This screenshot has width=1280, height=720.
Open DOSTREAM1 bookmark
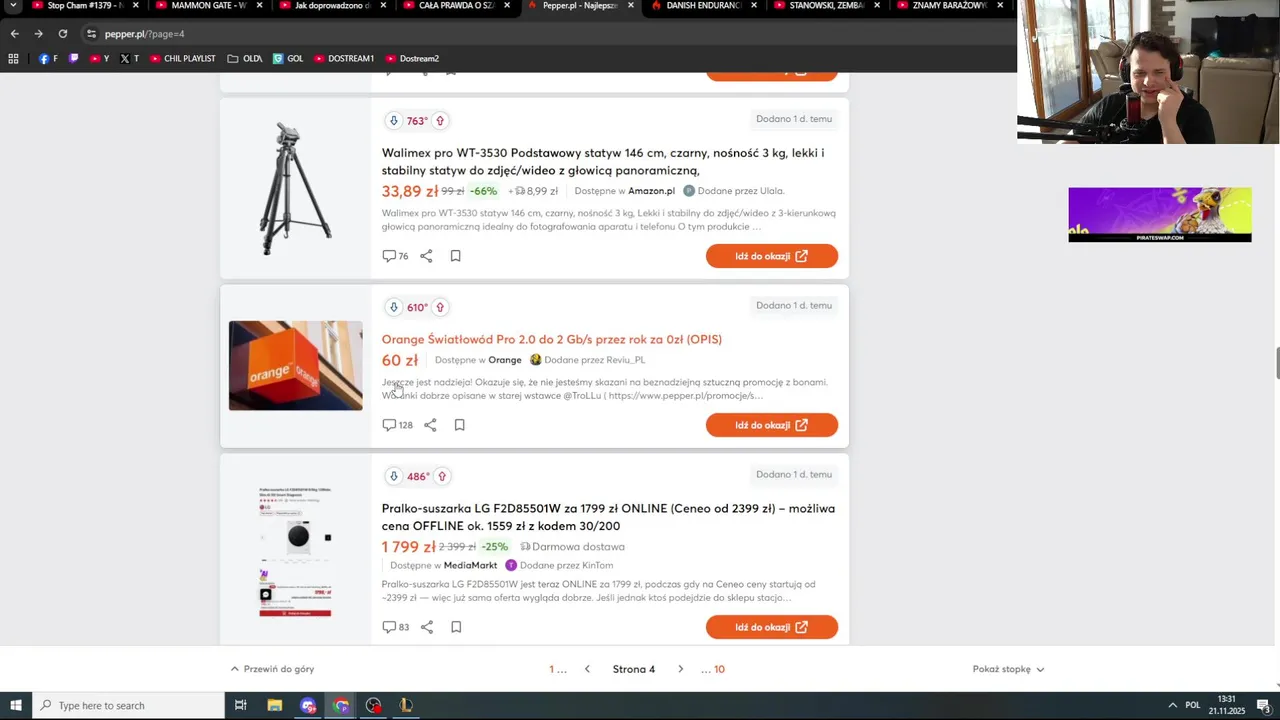tap(344, 59)
